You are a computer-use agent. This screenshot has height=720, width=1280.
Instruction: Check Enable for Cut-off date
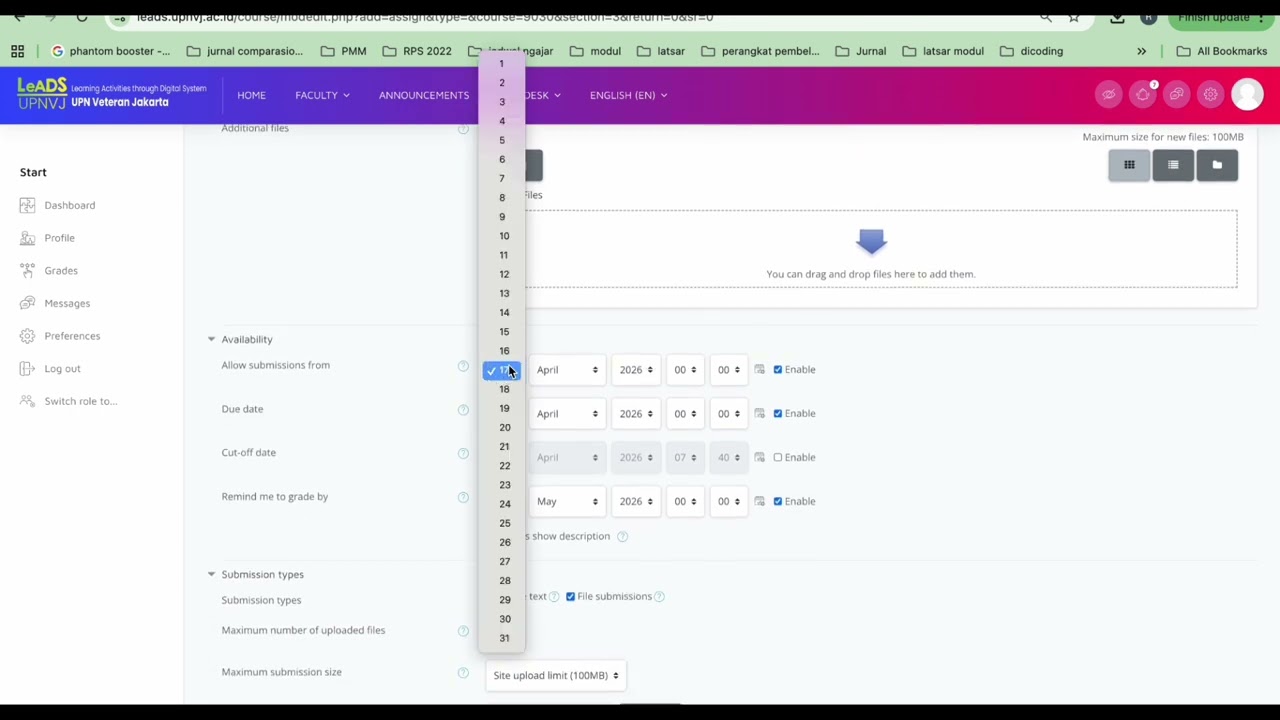[778, 458]
